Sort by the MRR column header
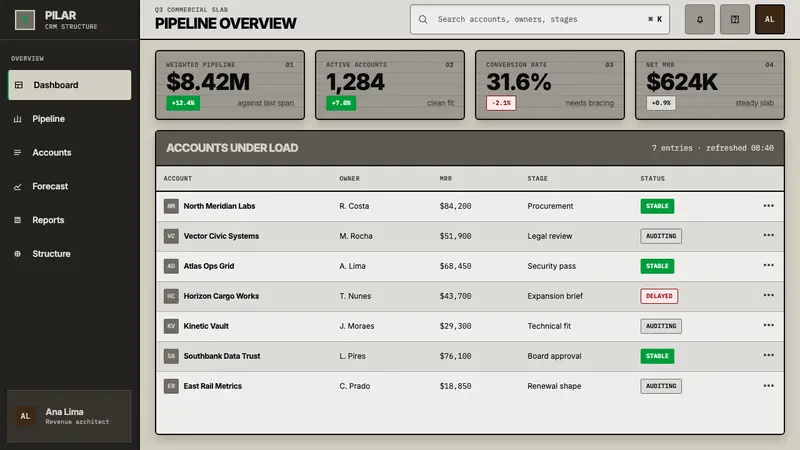This screenshot has width=800, height=450. (445, 179)
